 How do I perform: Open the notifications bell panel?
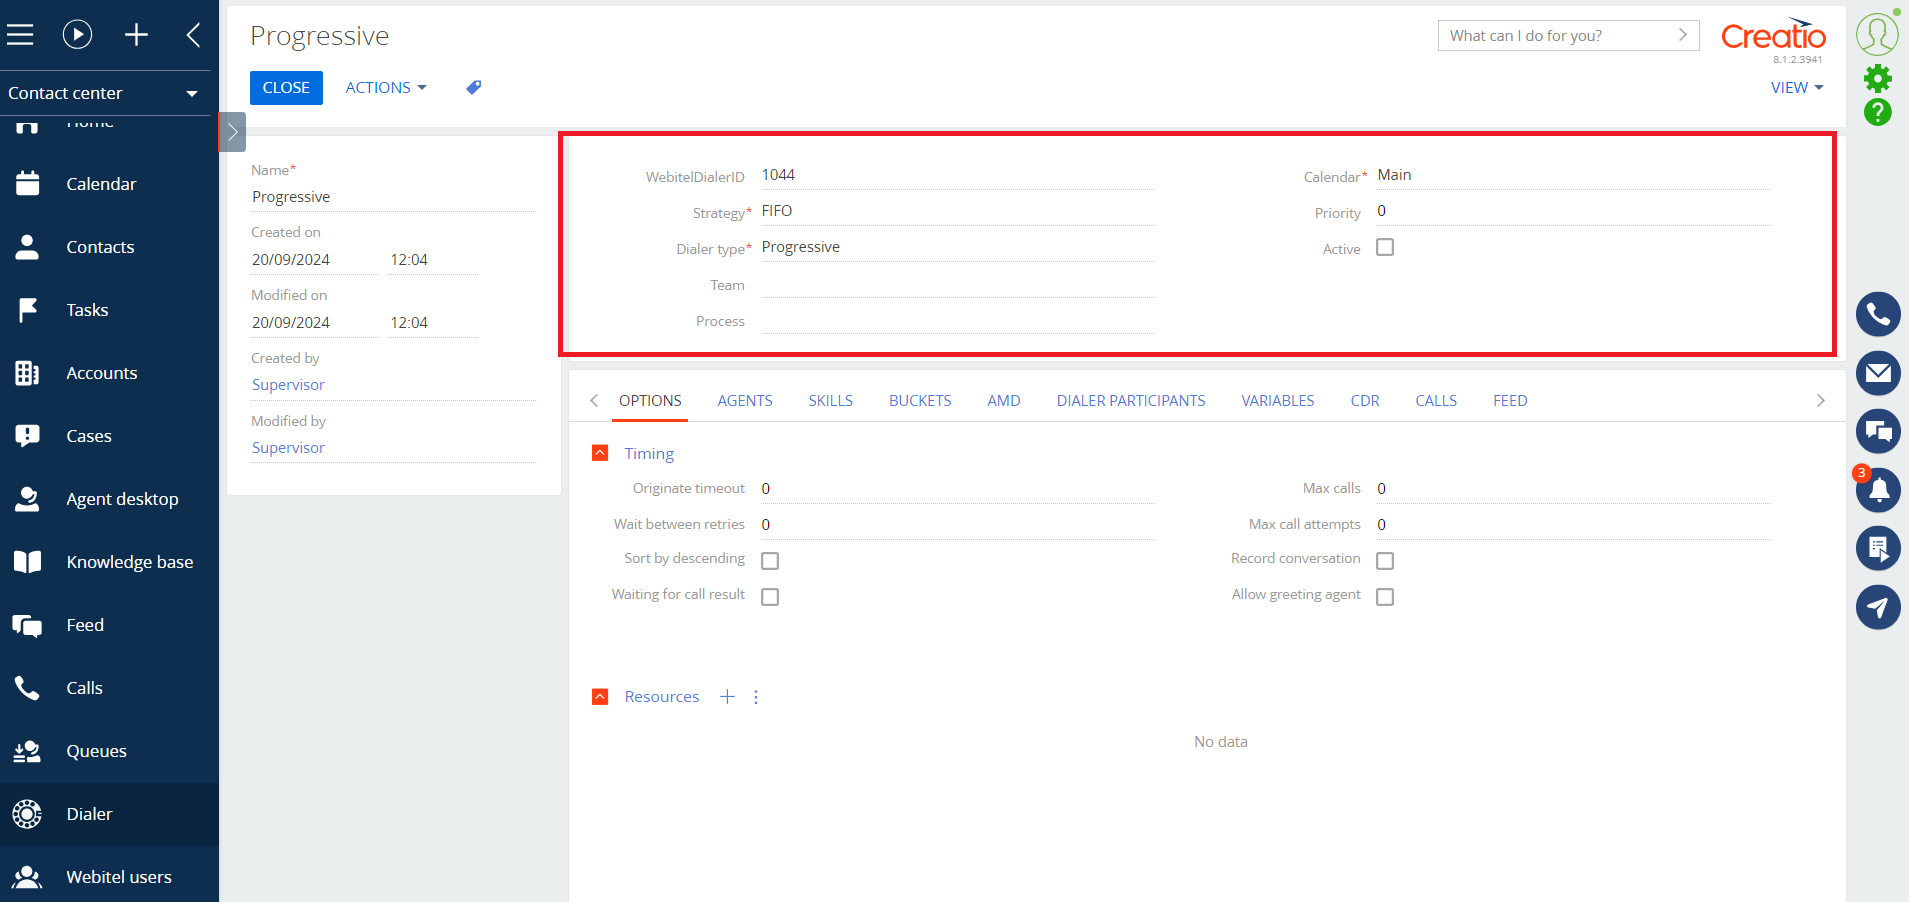(1878, 490)
